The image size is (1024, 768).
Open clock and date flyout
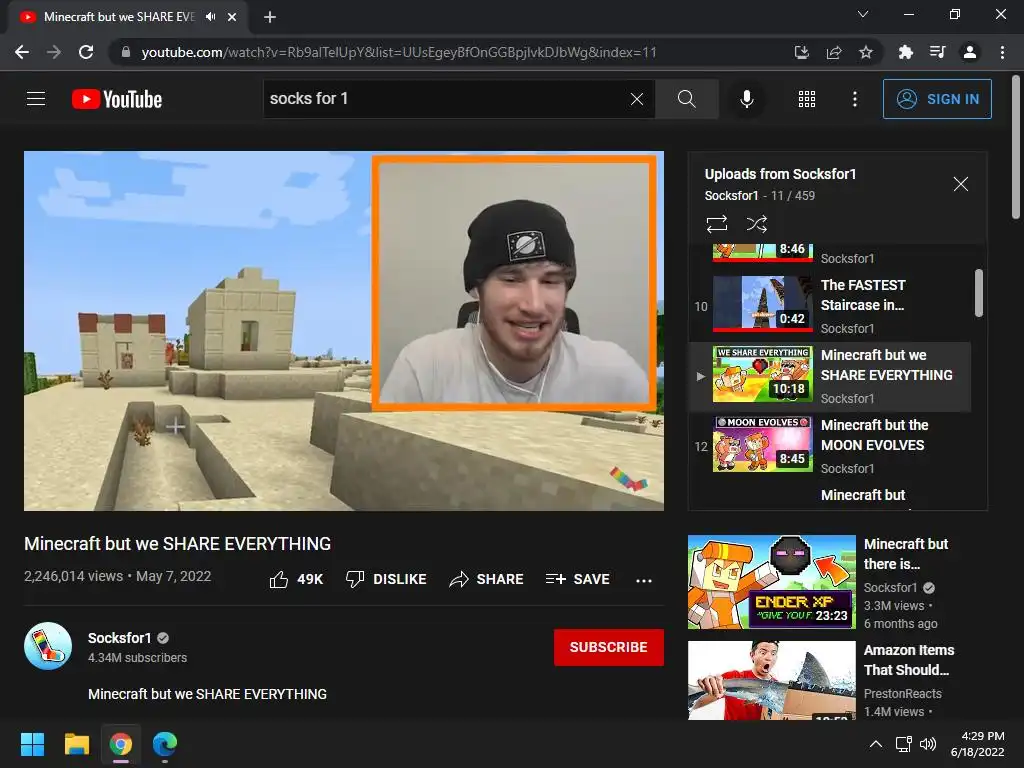point(977,744)
